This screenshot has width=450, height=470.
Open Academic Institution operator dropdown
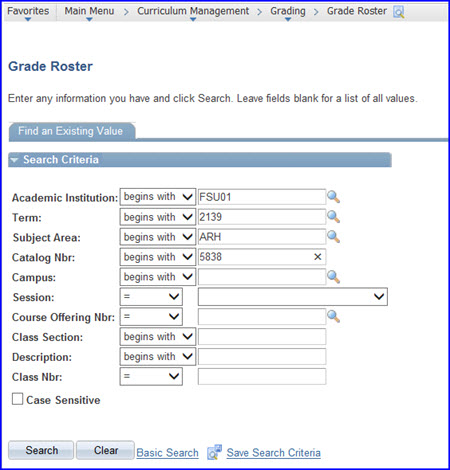(158, 197)
